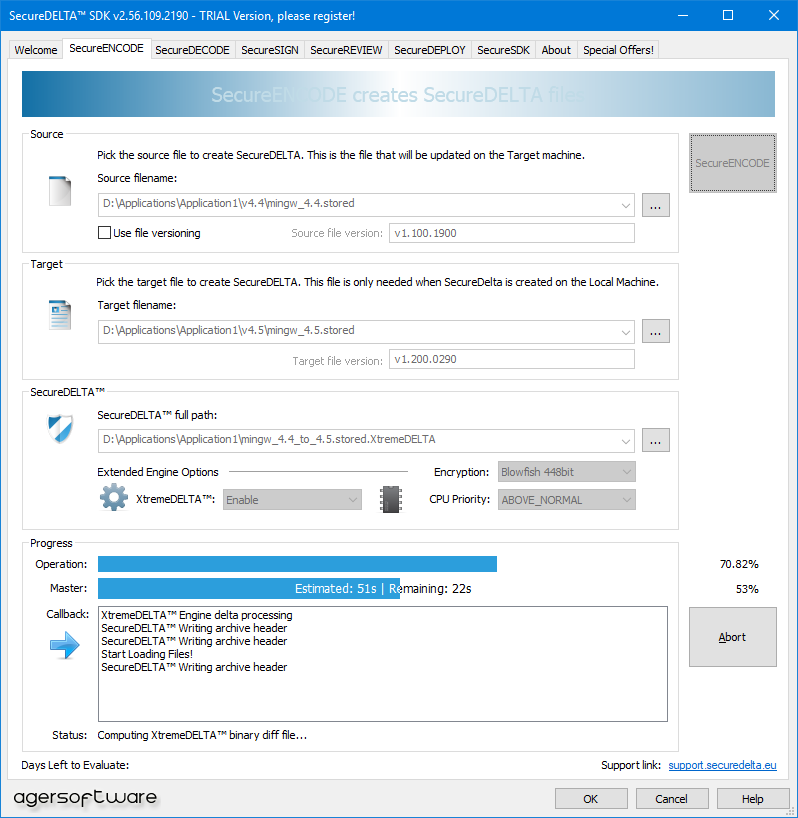Close the SecureDELTA SDK window
The image size is (798, 818).
tap(774, 16)
